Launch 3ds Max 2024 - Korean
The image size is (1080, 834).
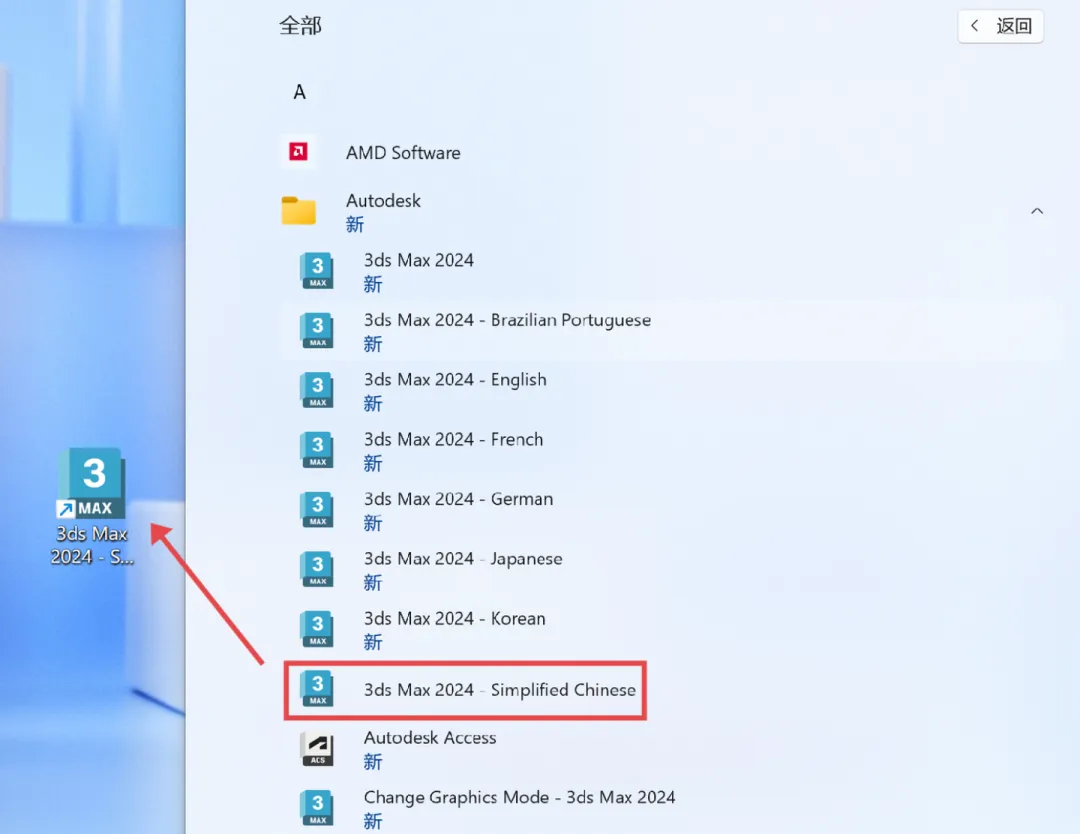pyautogui.click(x=455, y=618)
